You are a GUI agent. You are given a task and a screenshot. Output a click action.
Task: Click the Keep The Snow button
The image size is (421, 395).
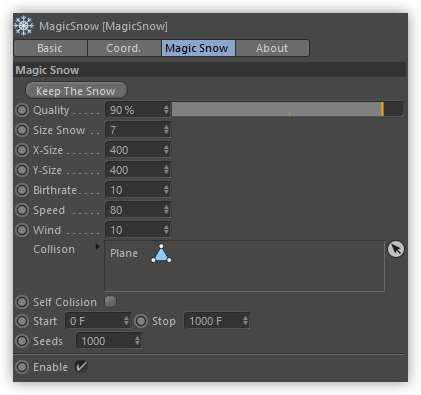76,91
